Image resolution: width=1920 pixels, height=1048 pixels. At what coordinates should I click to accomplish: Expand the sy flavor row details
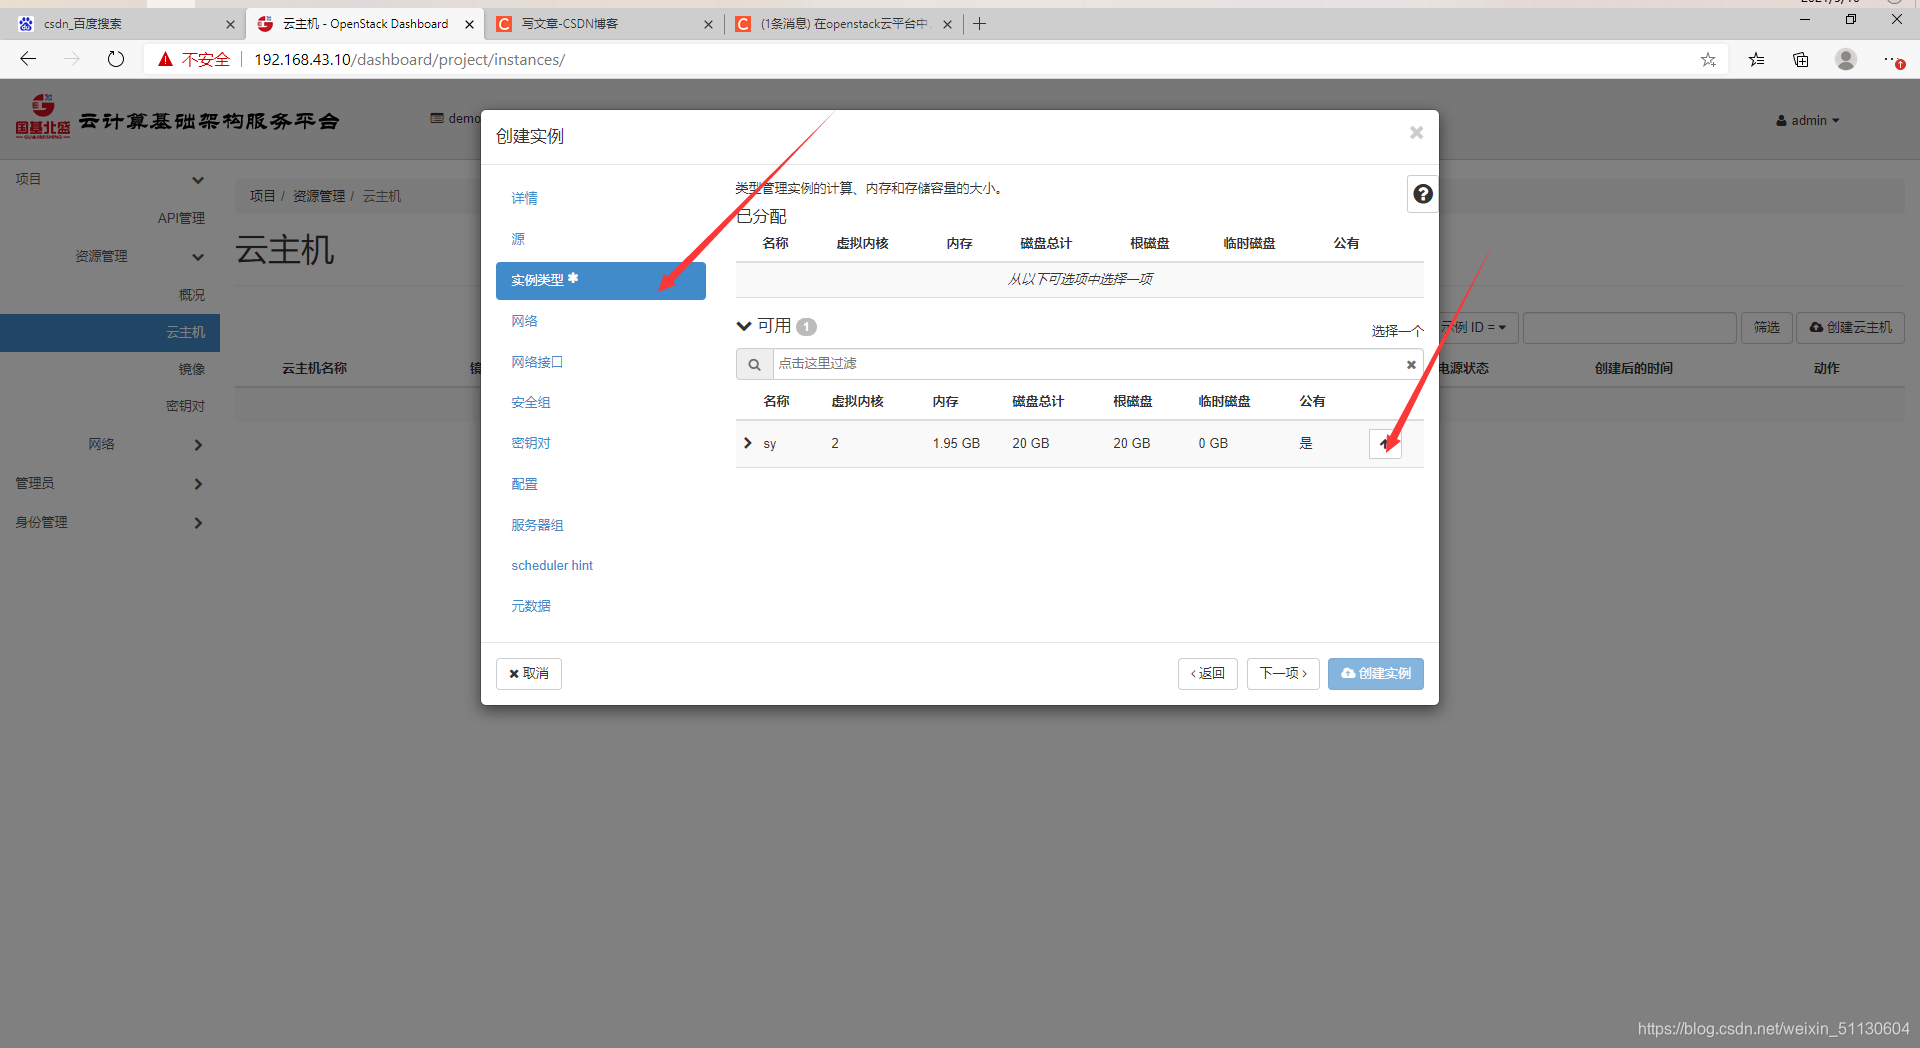tap(747, 443)
